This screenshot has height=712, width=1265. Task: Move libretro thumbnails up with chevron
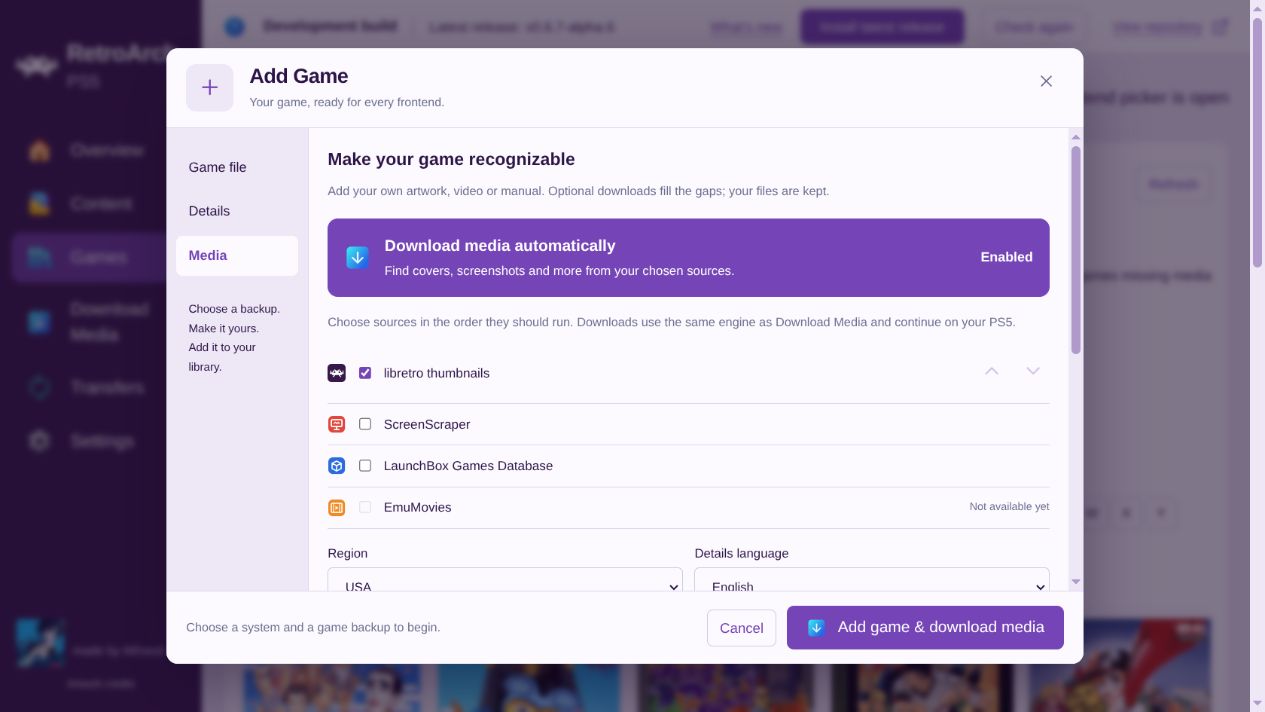991,371
